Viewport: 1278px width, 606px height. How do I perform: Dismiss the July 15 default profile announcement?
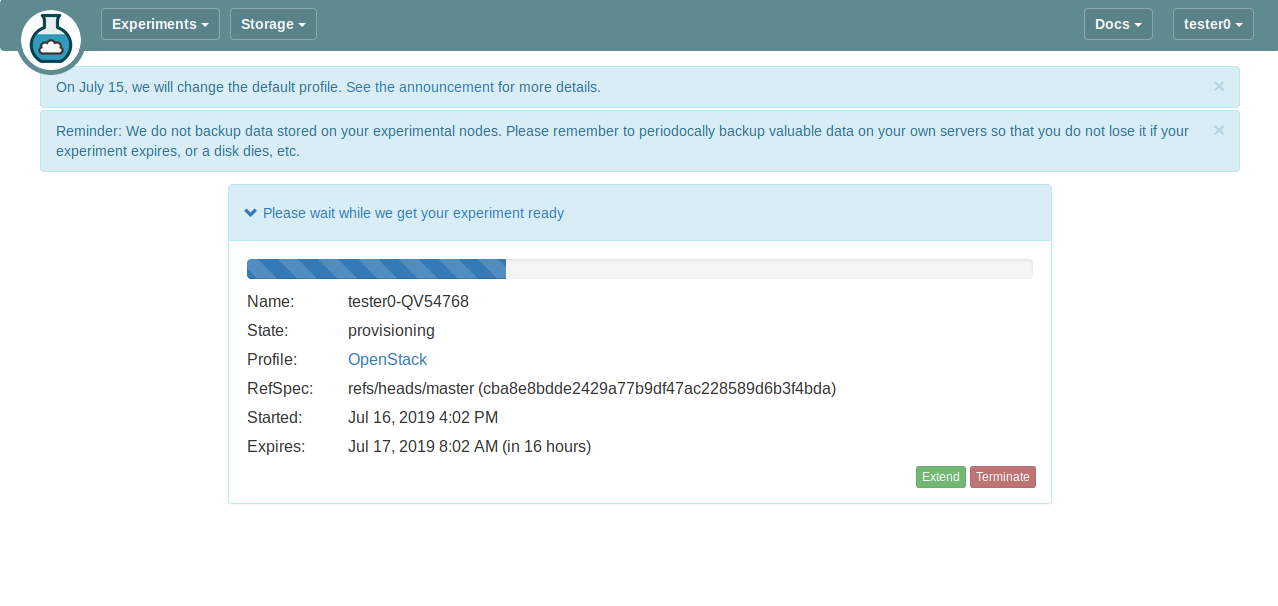(x=1218, y=86)
